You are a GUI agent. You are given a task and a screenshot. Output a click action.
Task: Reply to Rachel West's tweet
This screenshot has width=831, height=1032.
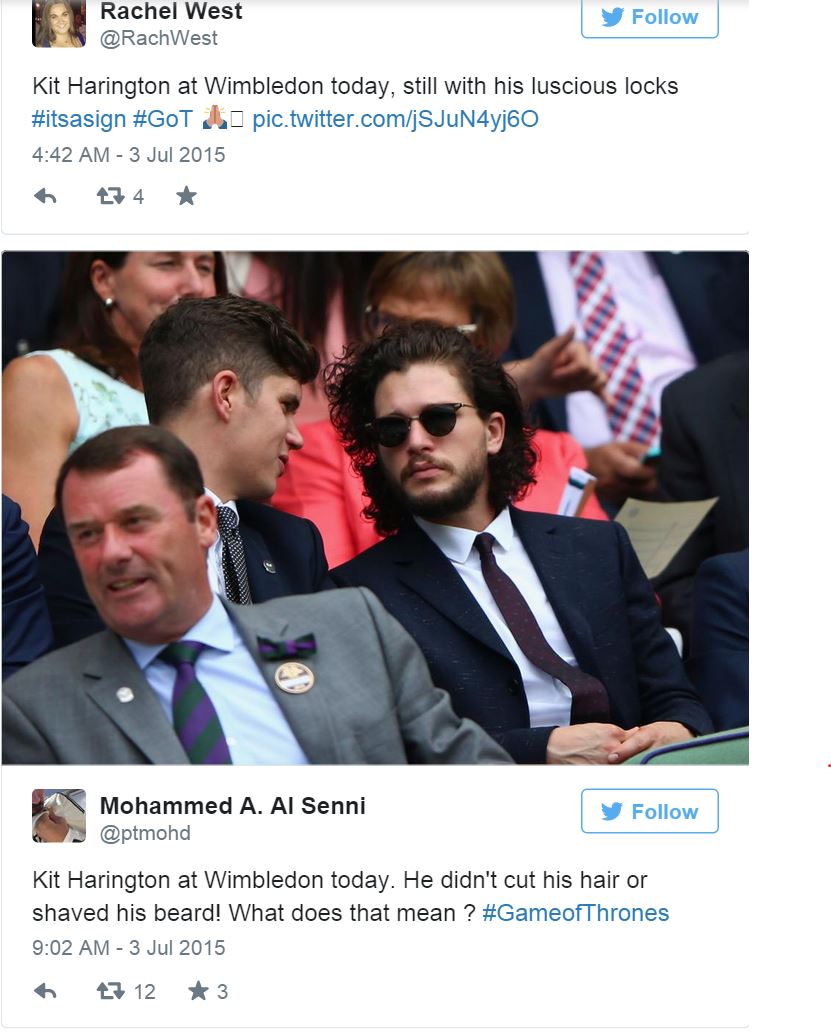45,196
